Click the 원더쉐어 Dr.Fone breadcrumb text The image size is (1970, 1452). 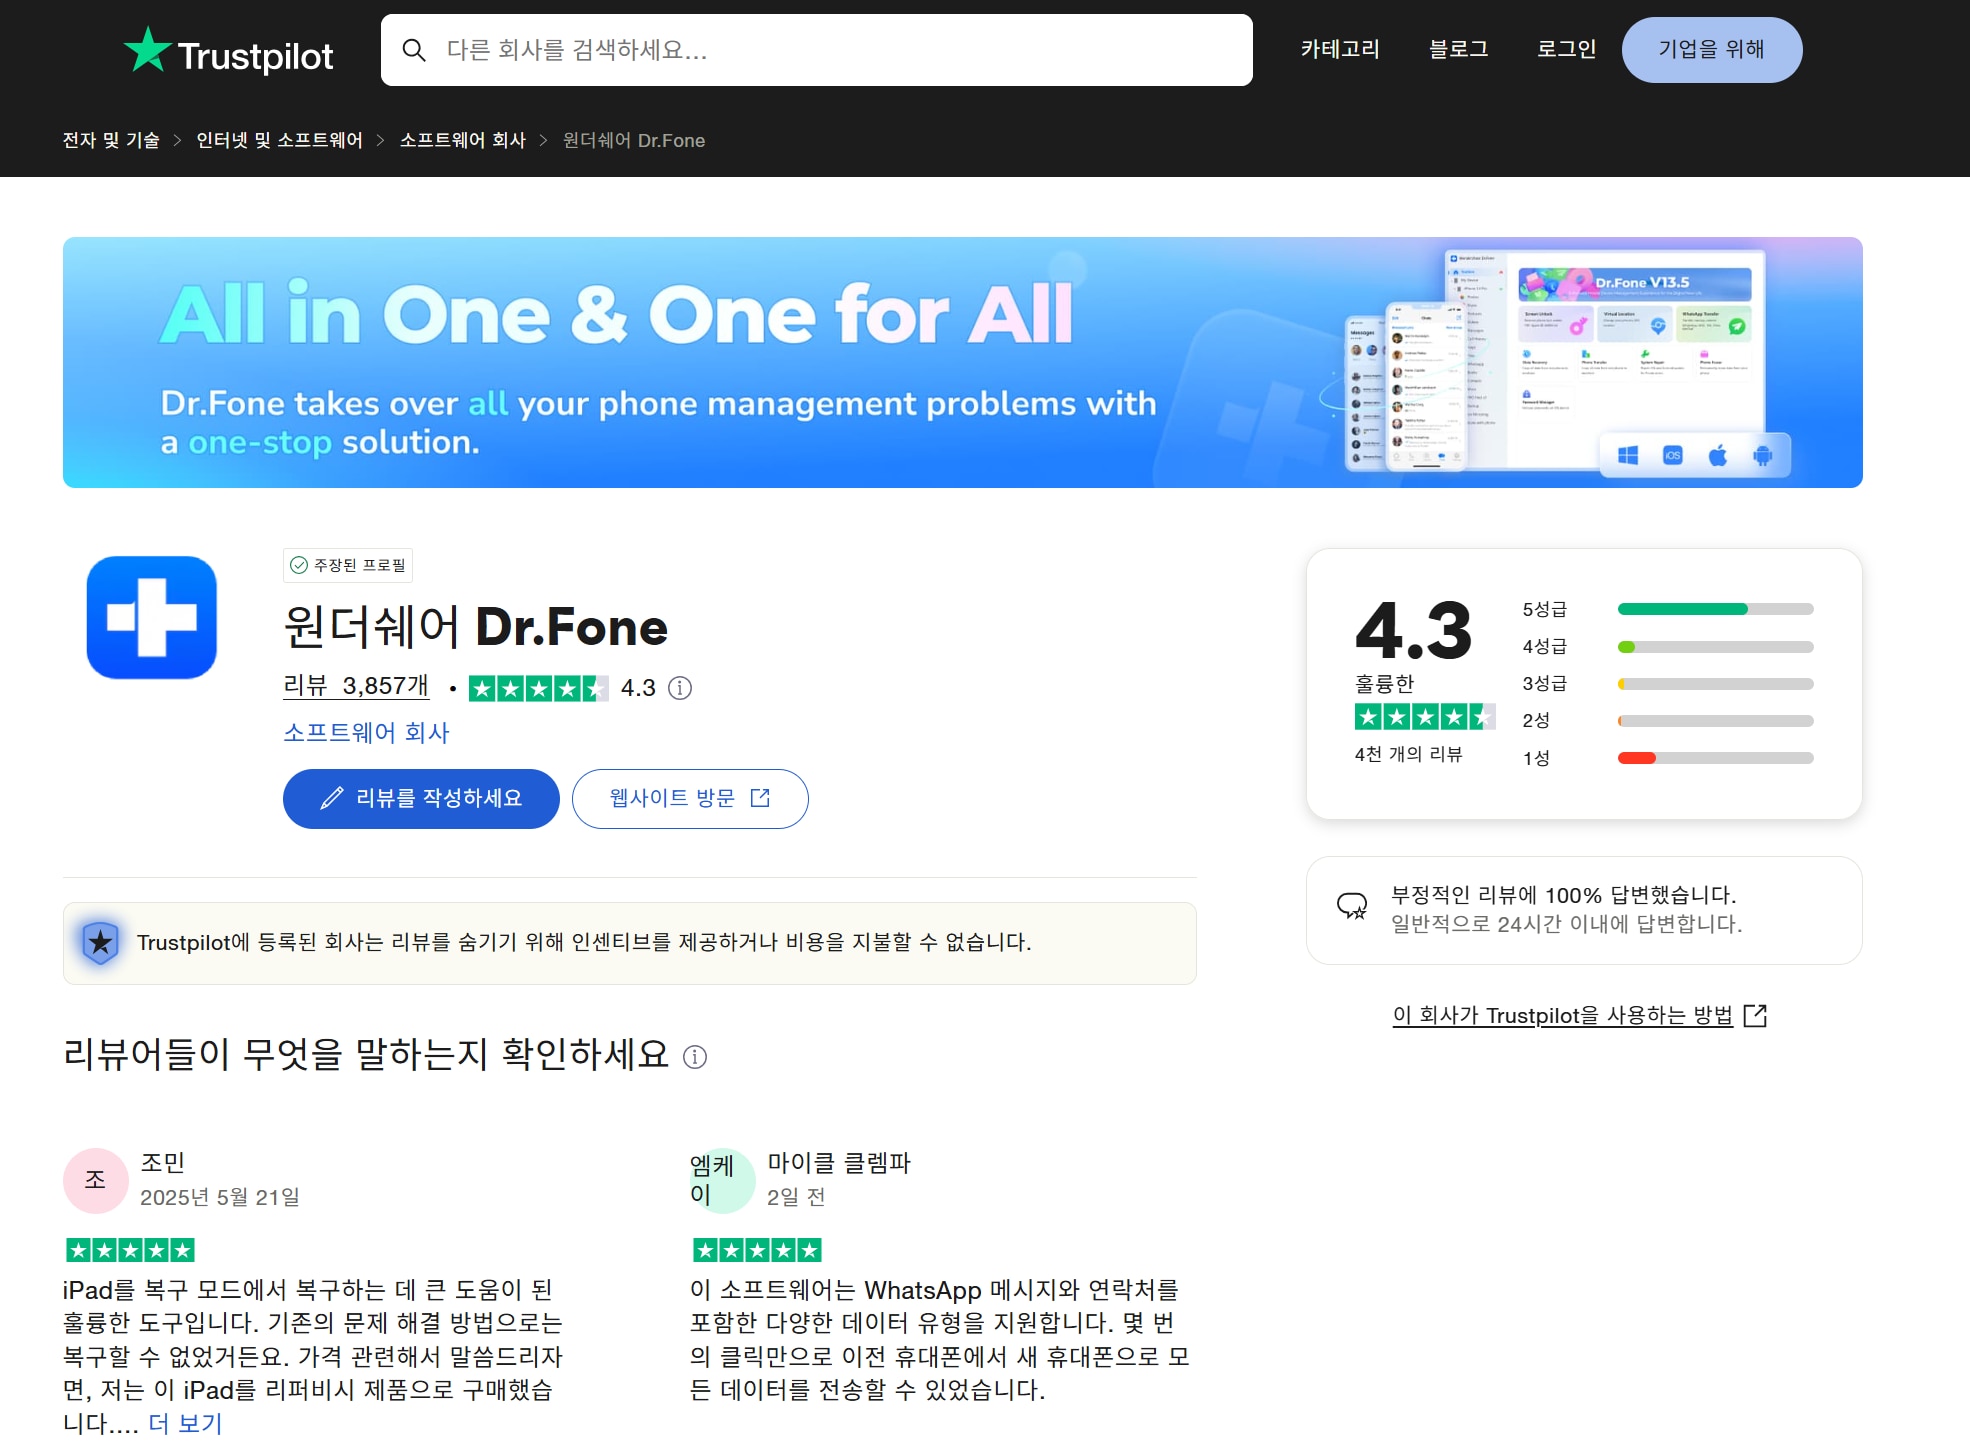point(634,140)
